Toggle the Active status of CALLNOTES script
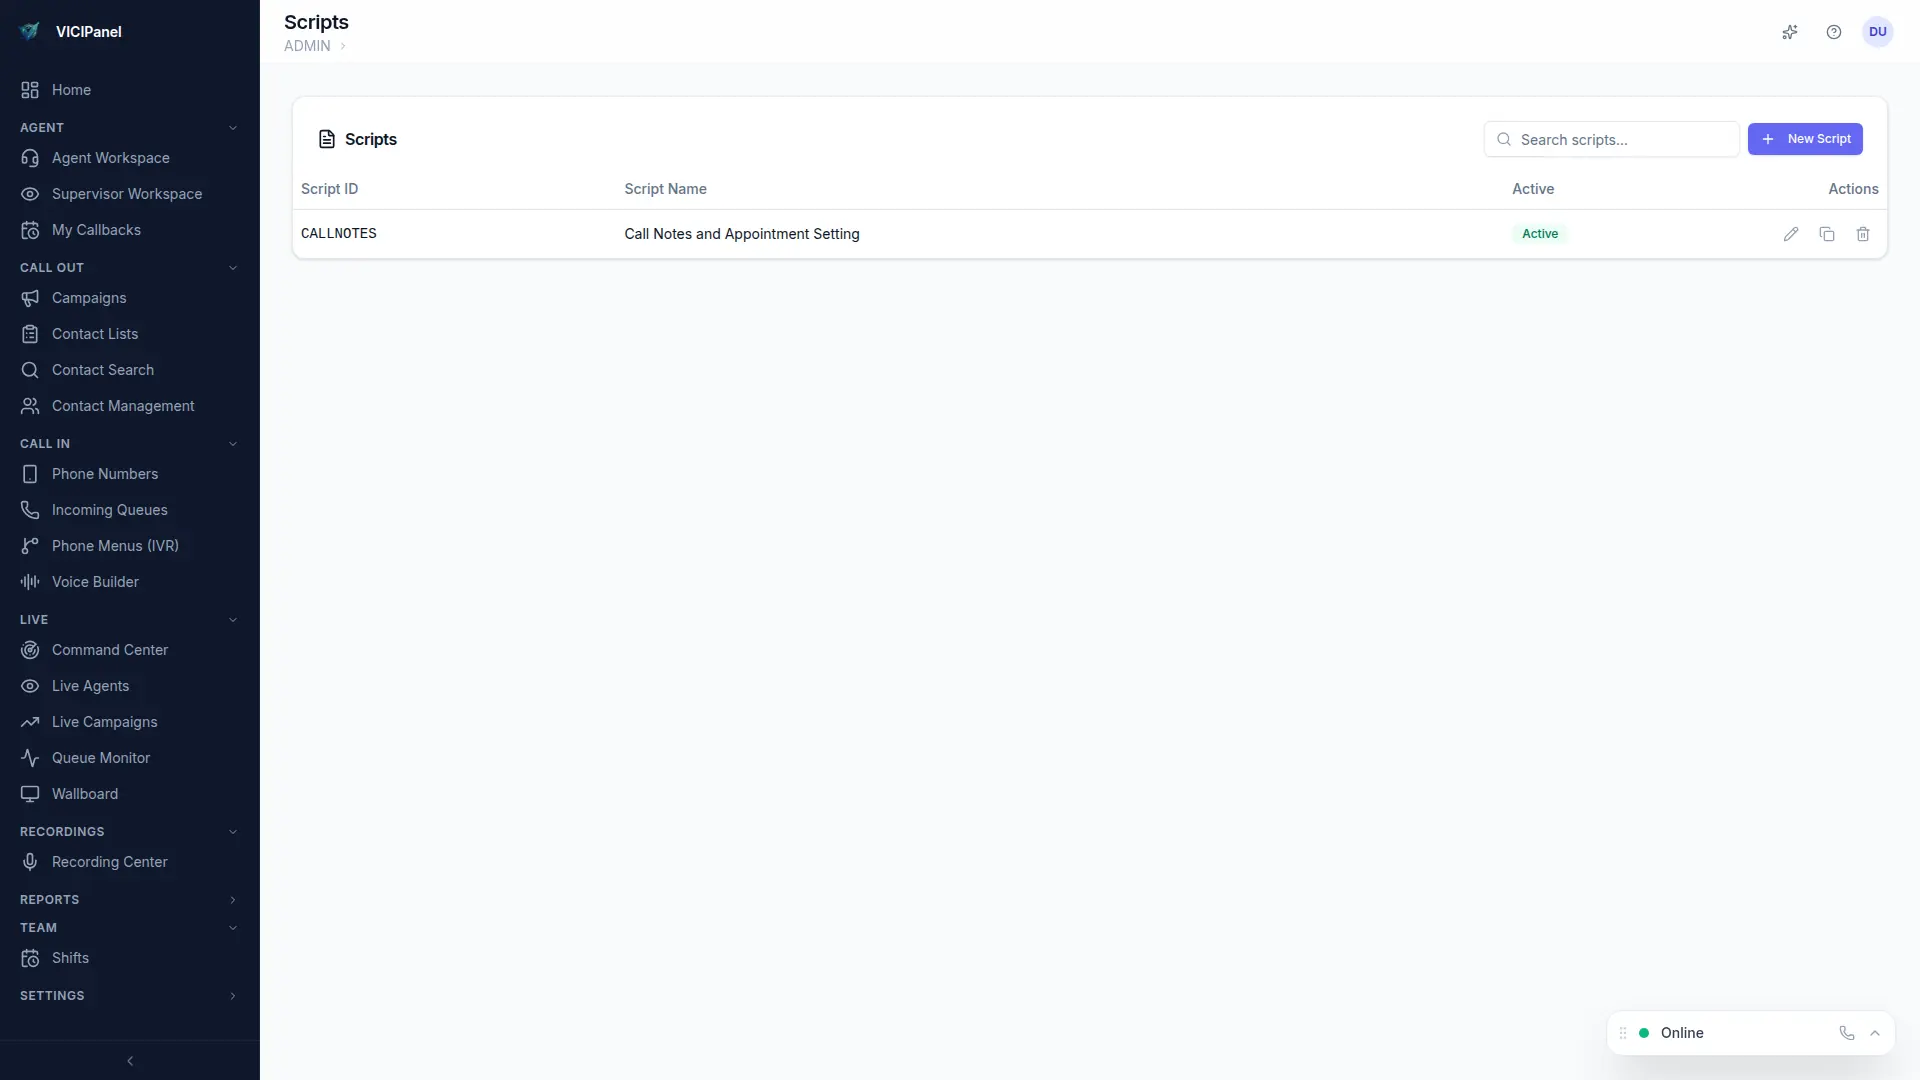Viewport: 1920px width, 1080px height. (x=1540, y=233)
